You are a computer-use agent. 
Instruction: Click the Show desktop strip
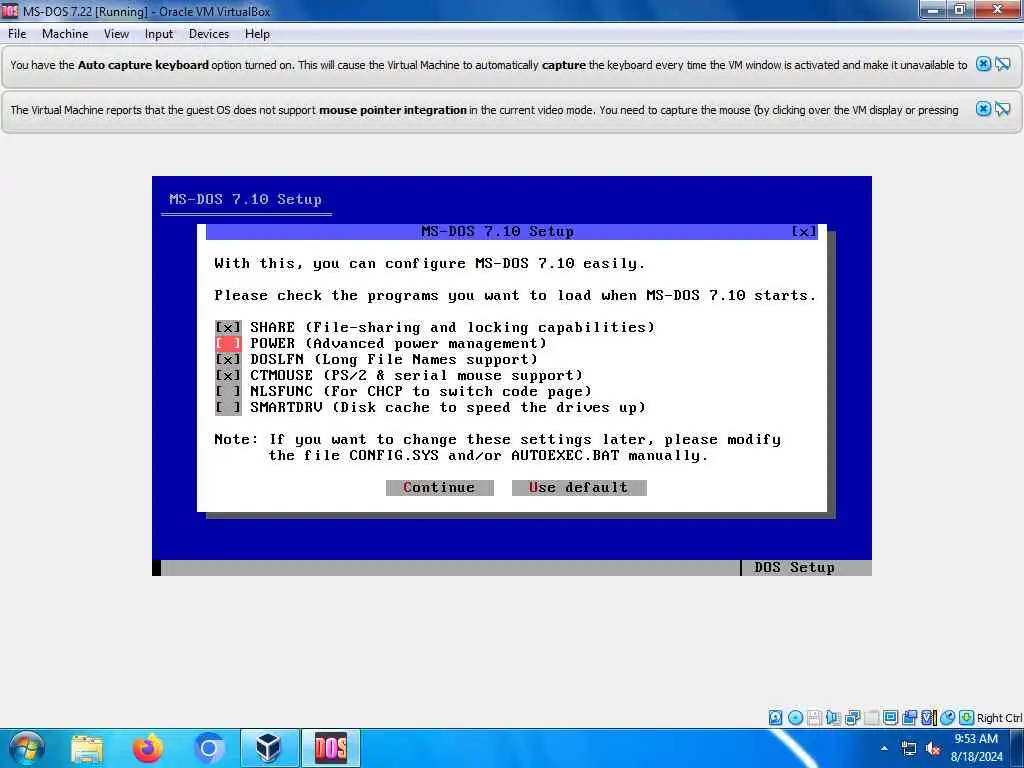1019,748
